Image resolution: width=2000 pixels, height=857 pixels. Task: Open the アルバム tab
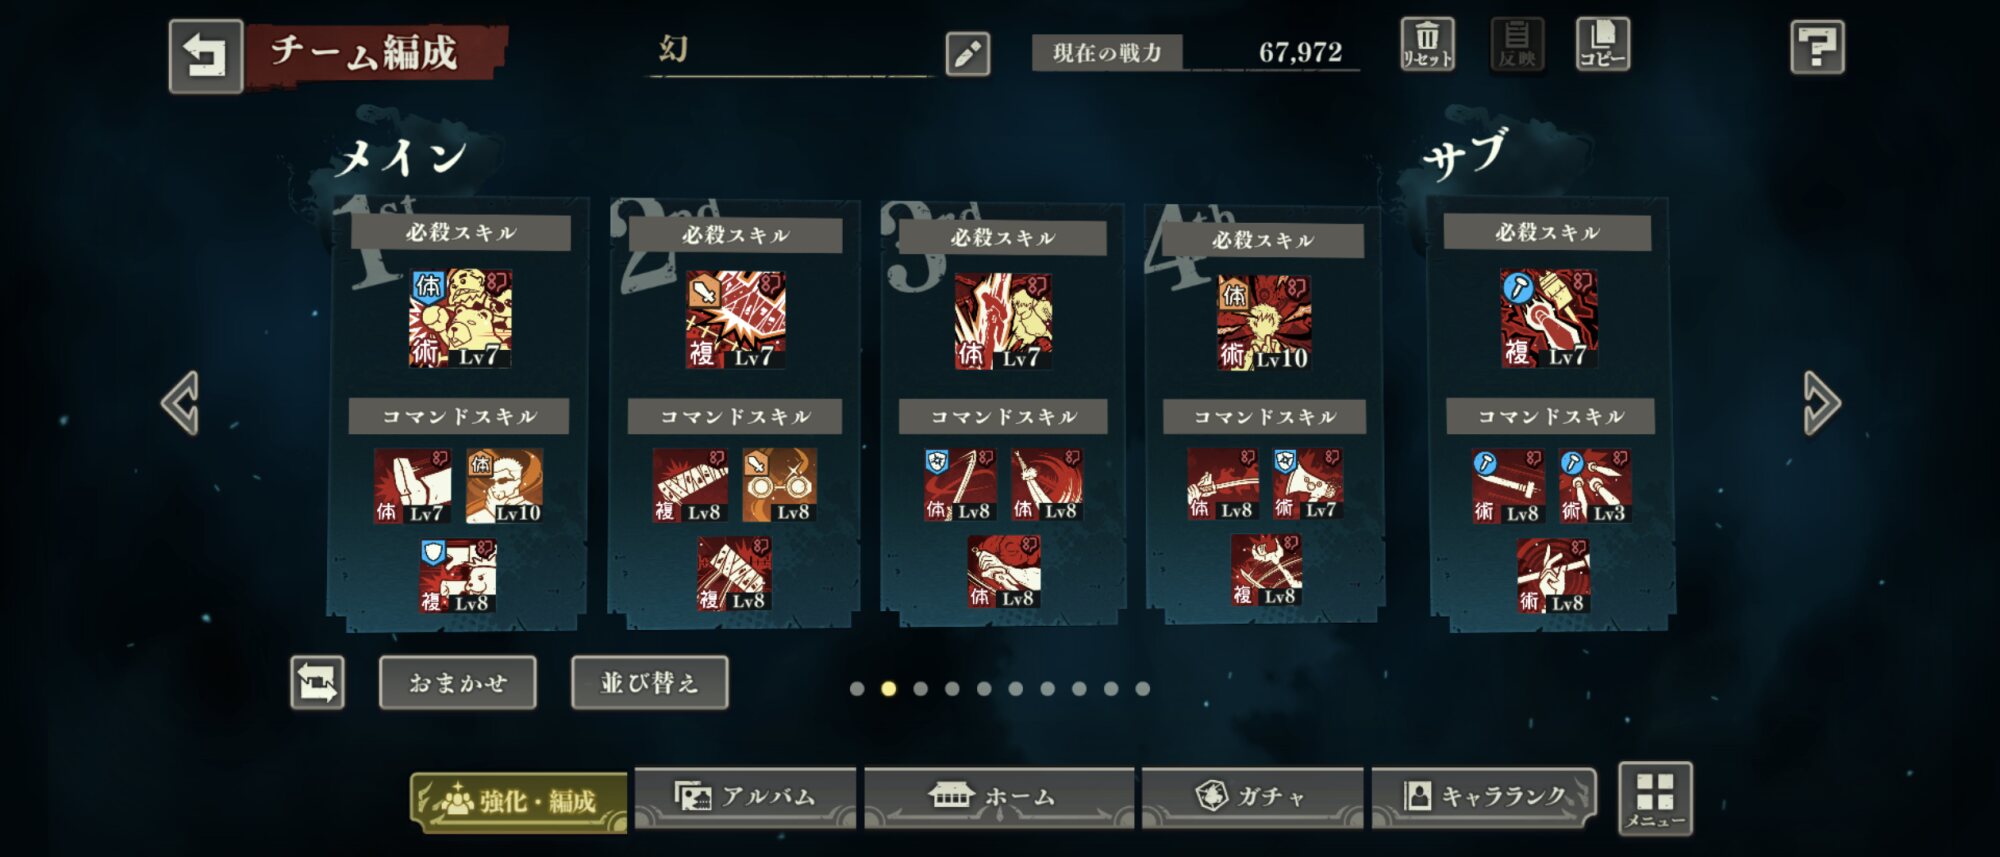pyautogui.click(x=746, y=797)
